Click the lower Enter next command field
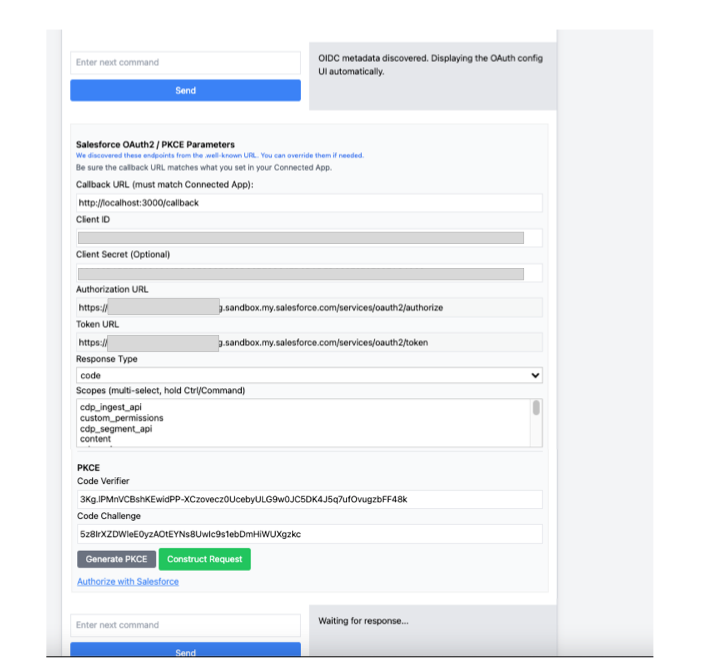The width and height of the screenshot is (706, 671). (185, 625)
